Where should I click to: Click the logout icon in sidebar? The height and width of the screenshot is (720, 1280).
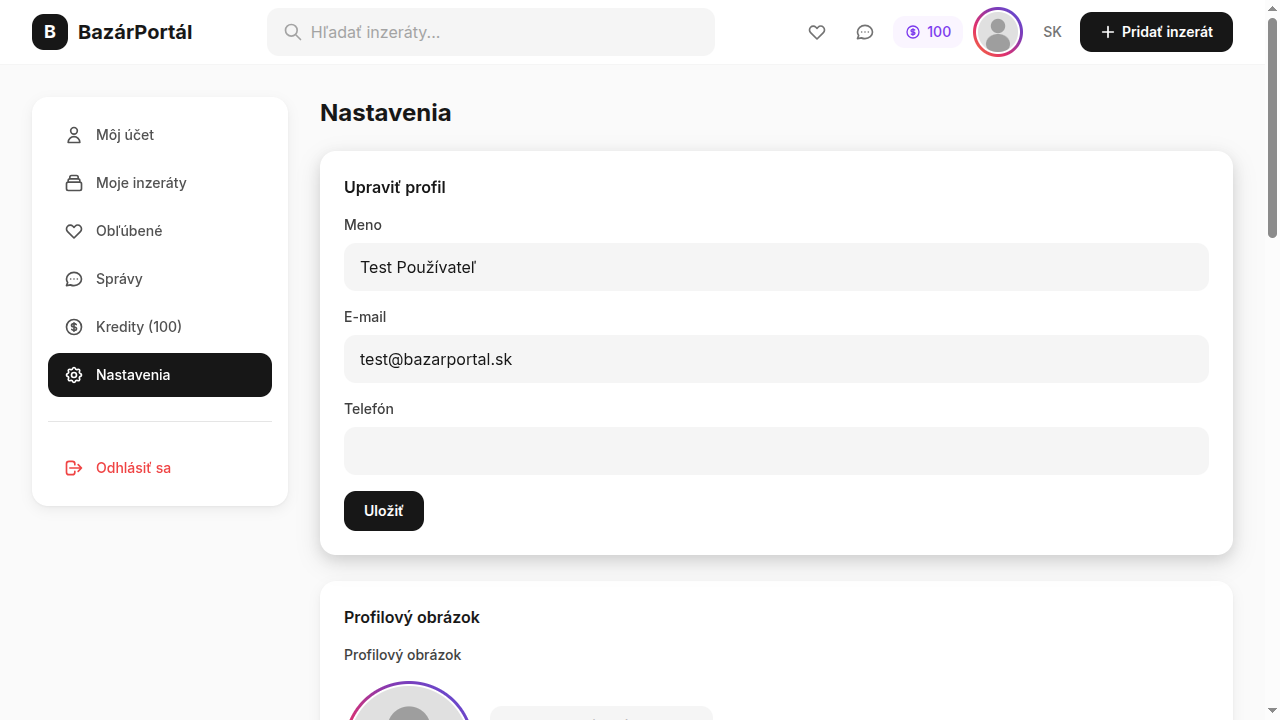point(74,468)
